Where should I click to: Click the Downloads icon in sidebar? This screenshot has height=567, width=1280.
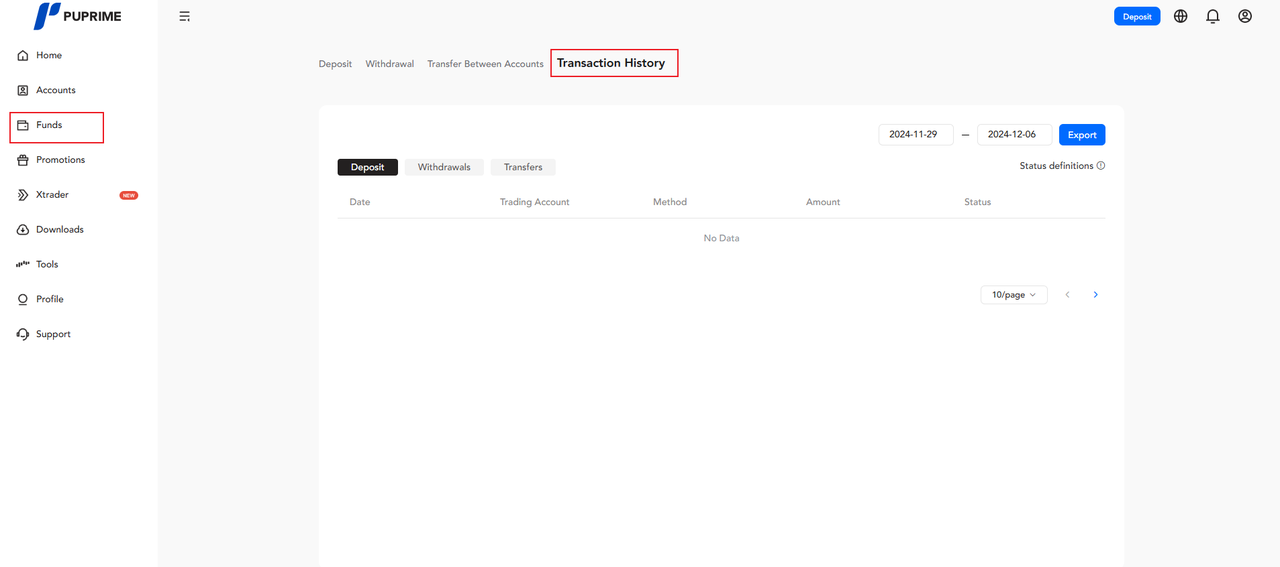[x=23, y=230]
